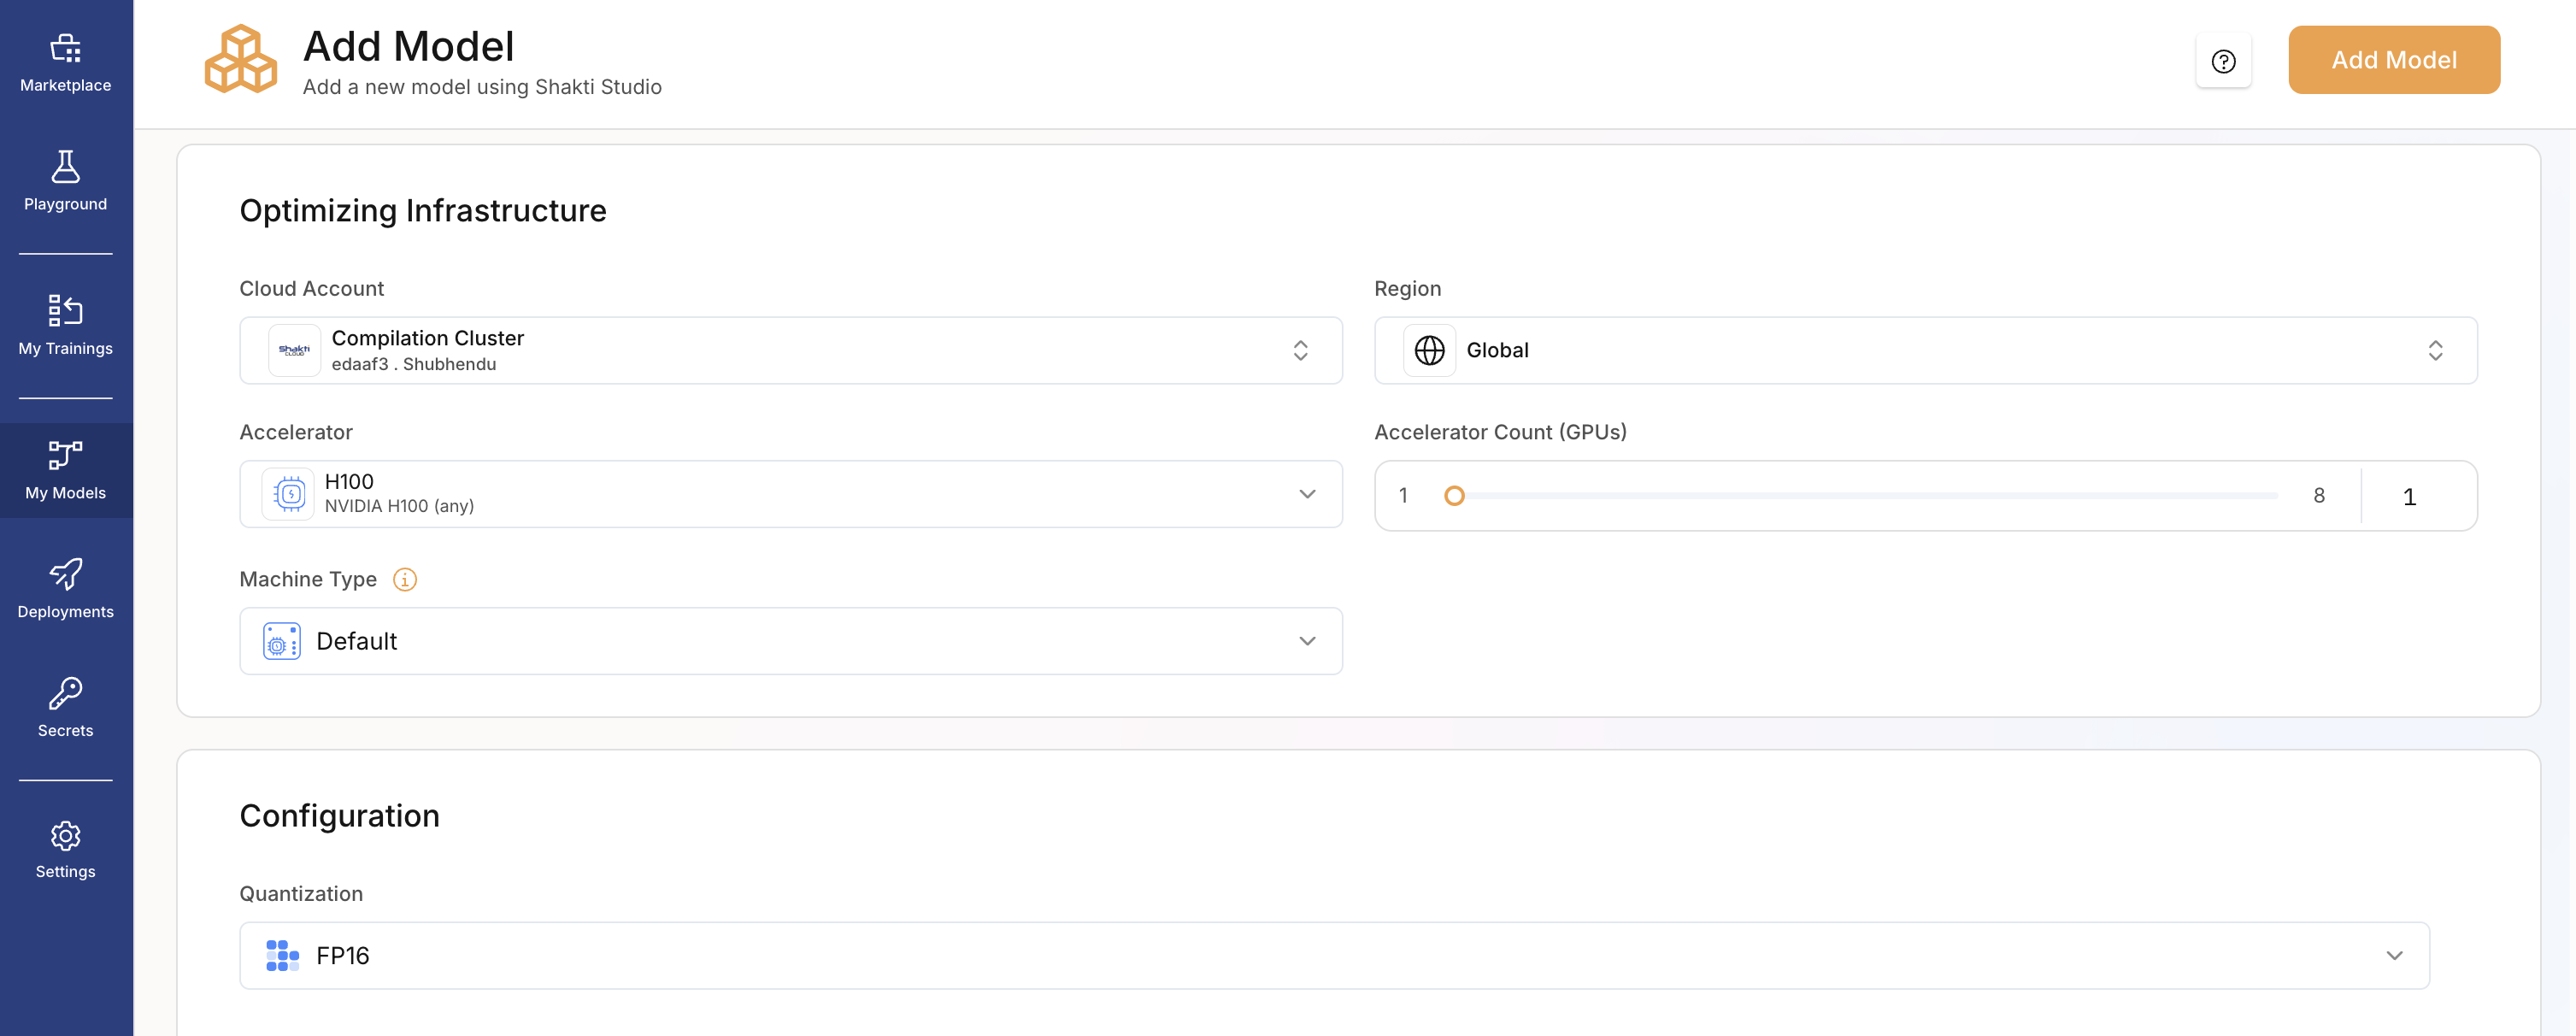The width and height of the screenshot is (2576, 1036).
Task: Expand the H100 Accelerator dropdown
Action: (790, 494)
